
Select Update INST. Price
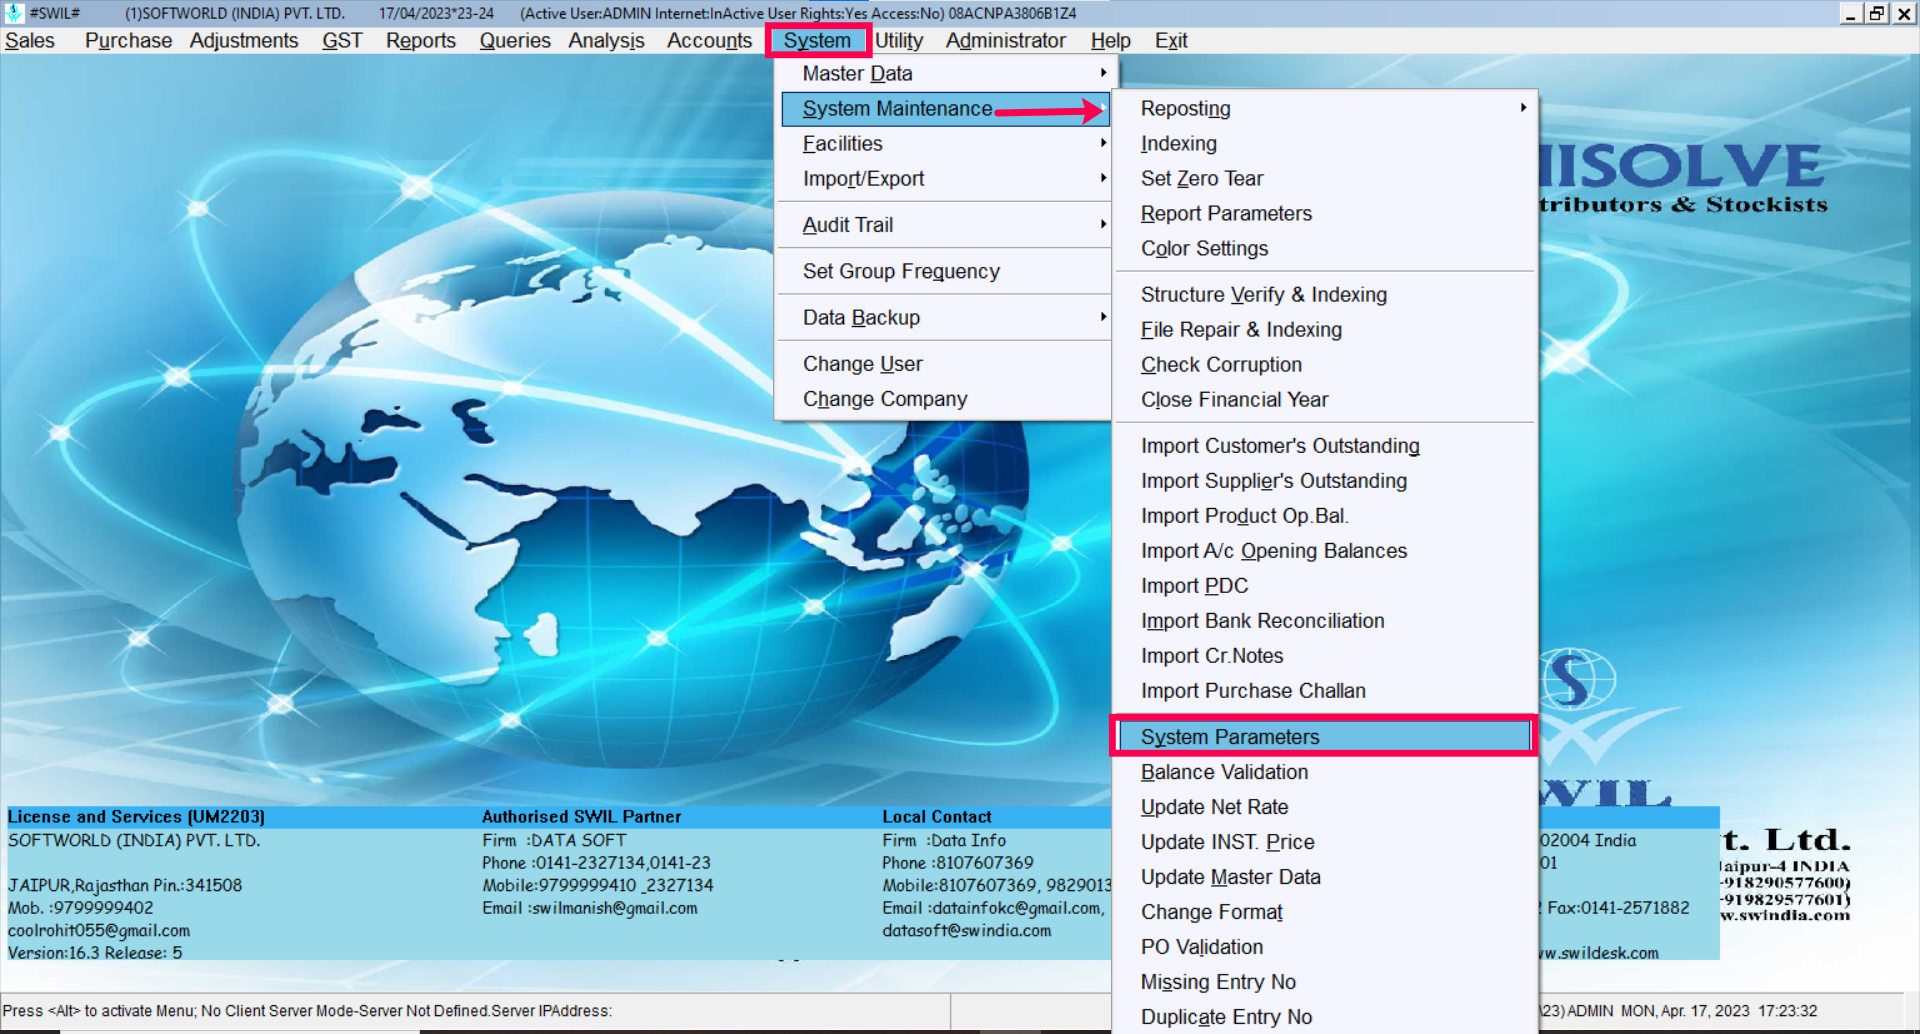(x=1325, y=842)
